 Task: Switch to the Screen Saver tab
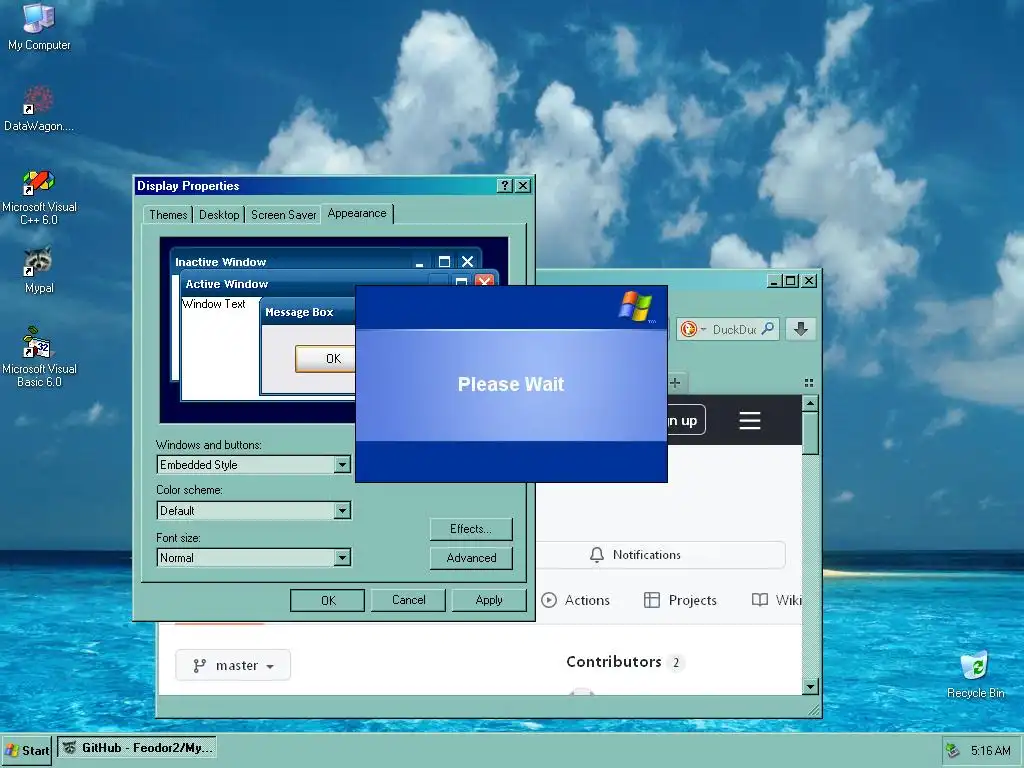(283, 215)
